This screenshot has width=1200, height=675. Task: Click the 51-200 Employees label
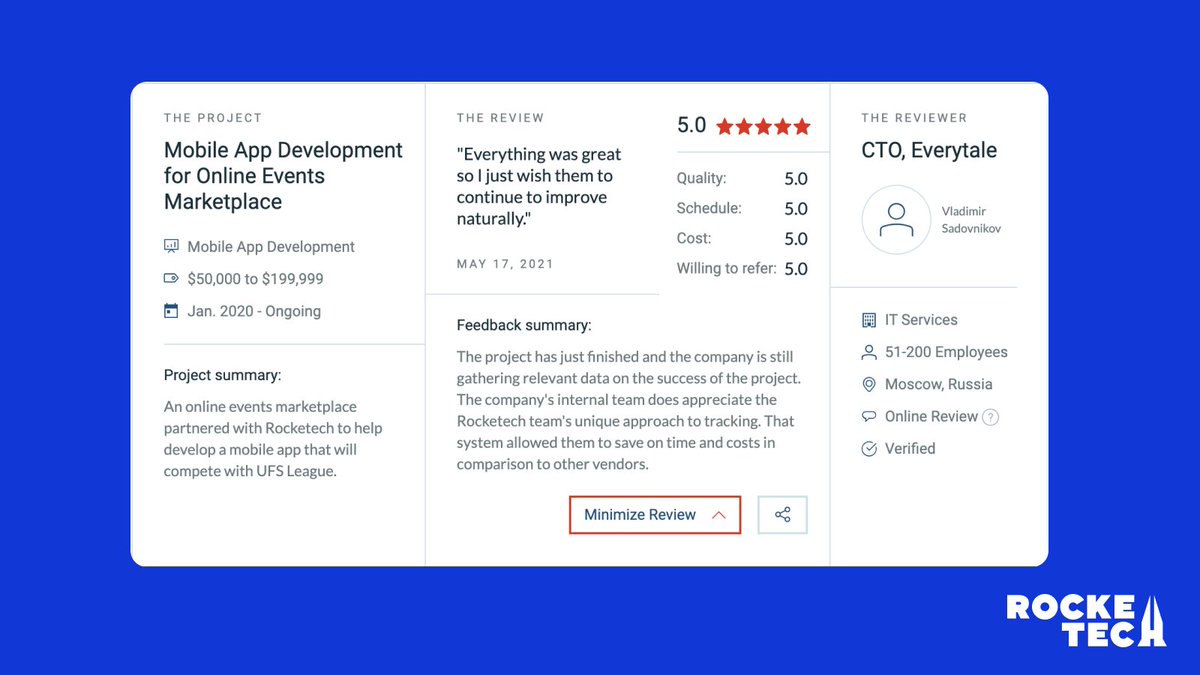(x=946, y=352)
